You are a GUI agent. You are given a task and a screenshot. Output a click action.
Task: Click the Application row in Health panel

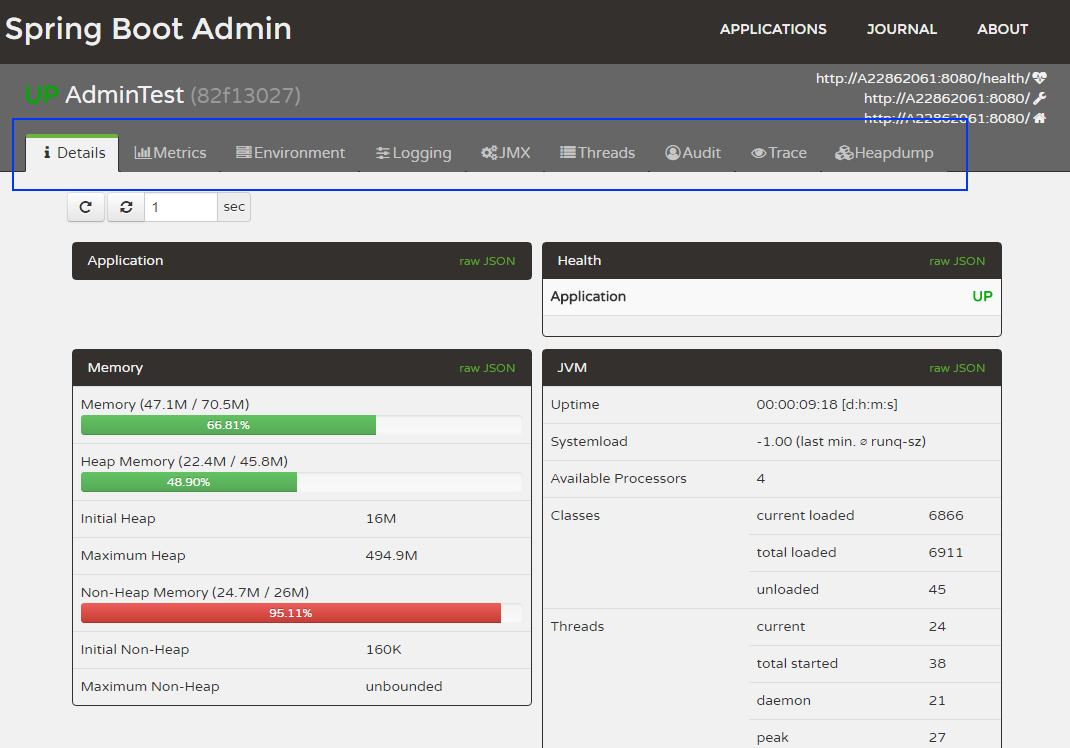772,297
